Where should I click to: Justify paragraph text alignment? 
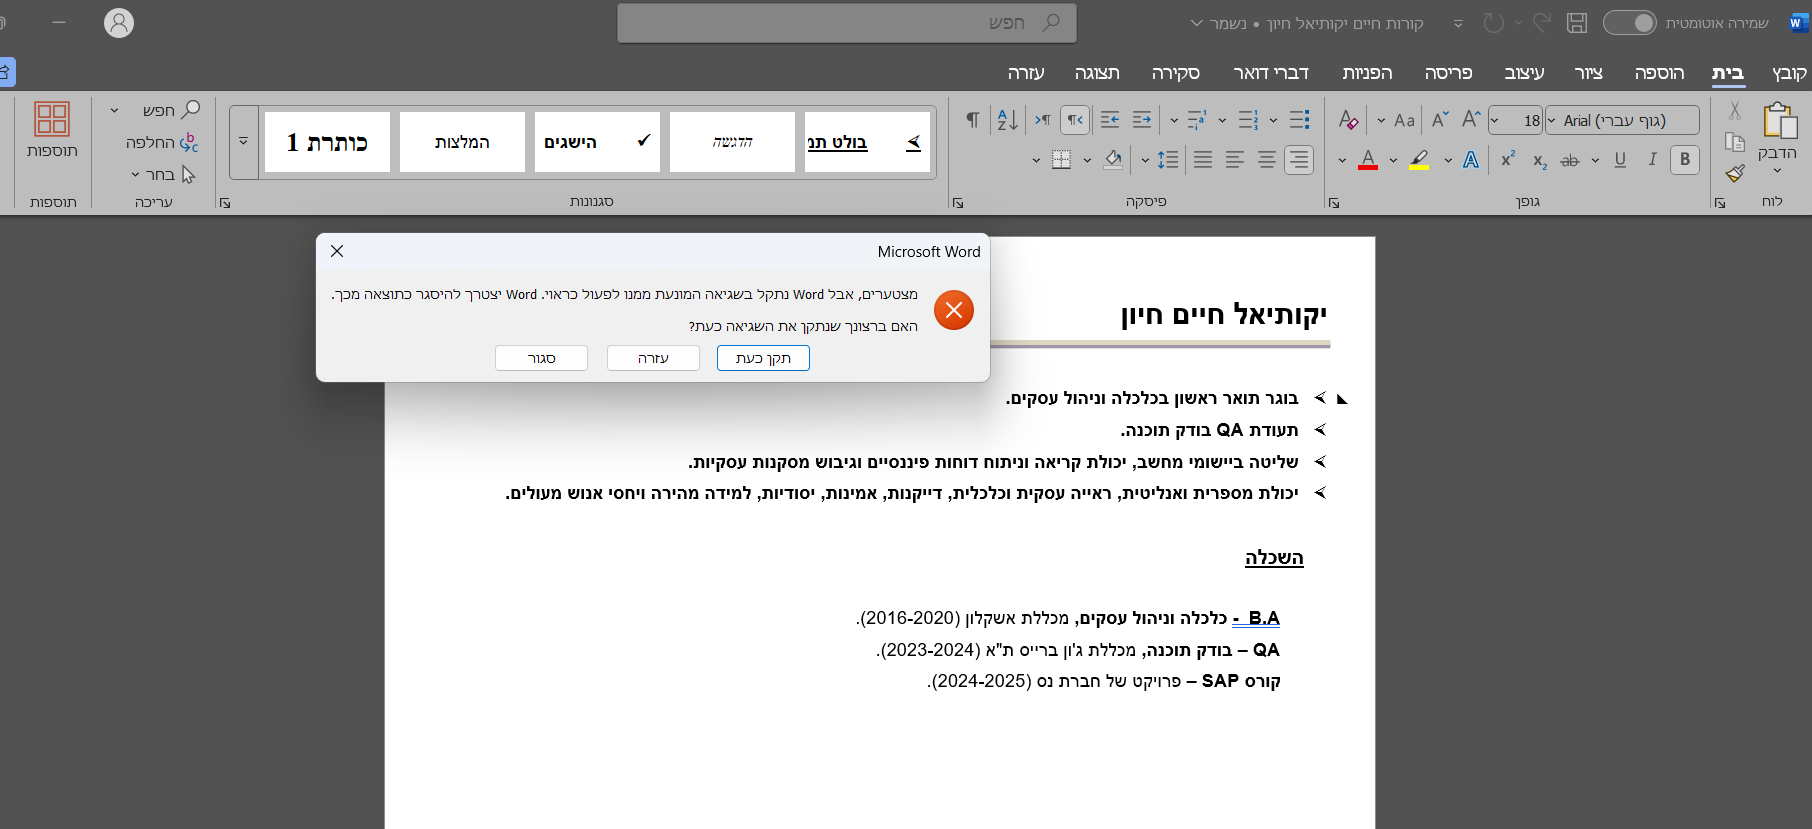1203,160
